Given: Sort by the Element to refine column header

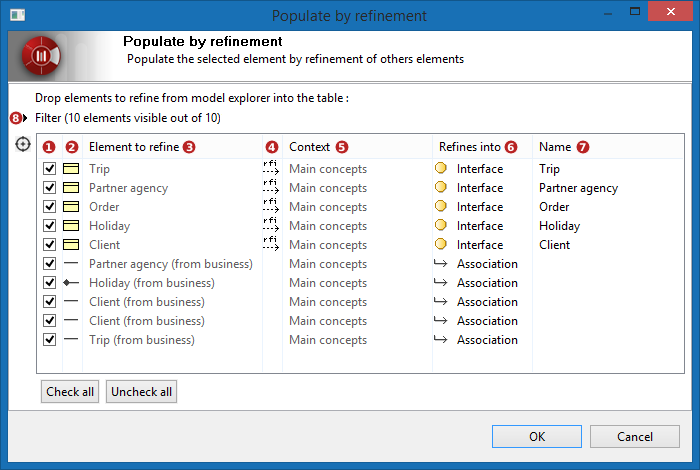Looking at the screenshot, I should 134,147.
